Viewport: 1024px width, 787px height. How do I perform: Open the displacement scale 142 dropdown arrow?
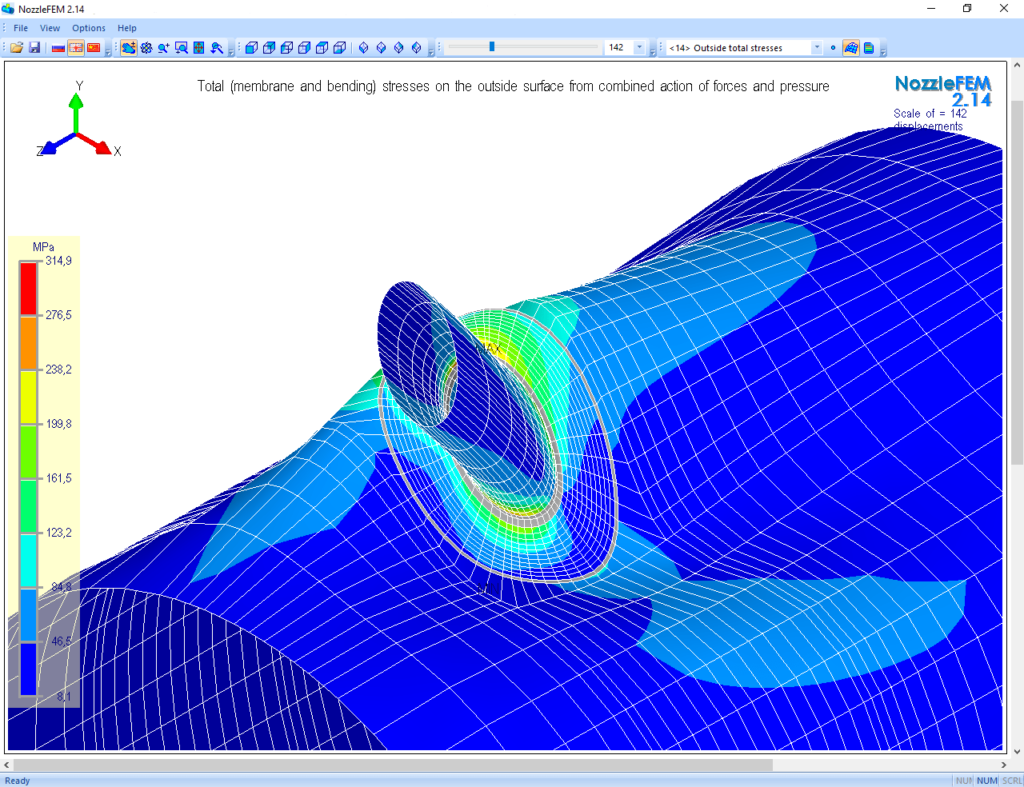[x=639, y=48]
